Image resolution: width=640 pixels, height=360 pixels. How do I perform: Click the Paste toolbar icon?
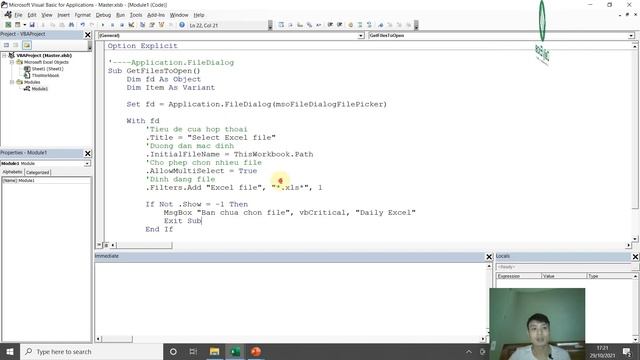coord(62,25)
